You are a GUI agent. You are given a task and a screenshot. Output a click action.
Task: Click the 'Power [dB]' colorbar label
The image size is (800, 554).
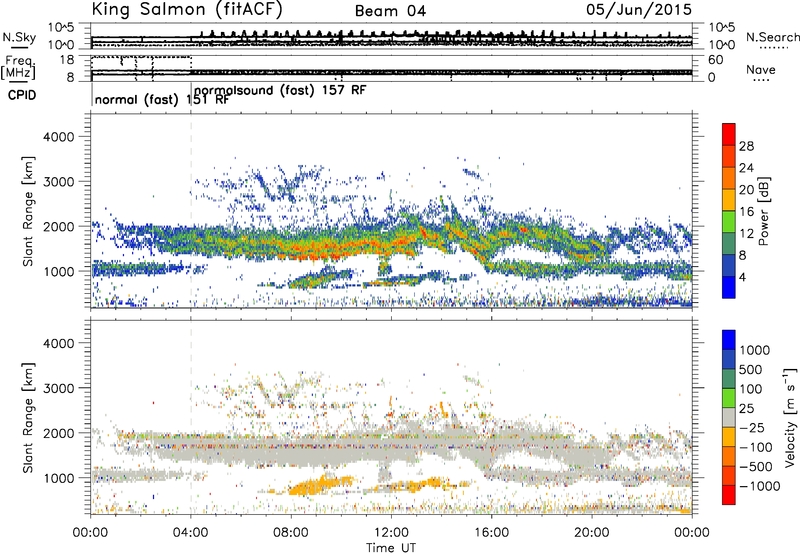click(x=764, y=211)
